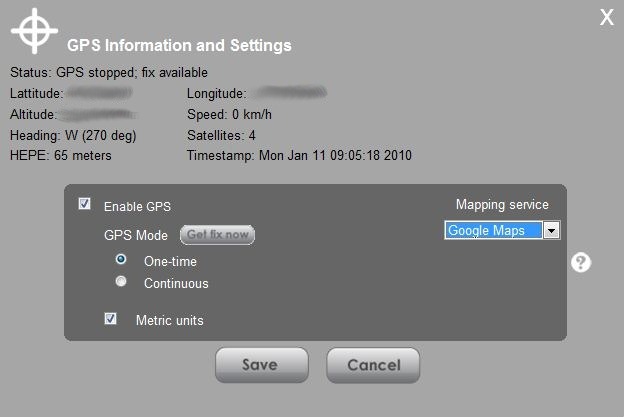Click the Metric units label text

click(x=170, y=320)
